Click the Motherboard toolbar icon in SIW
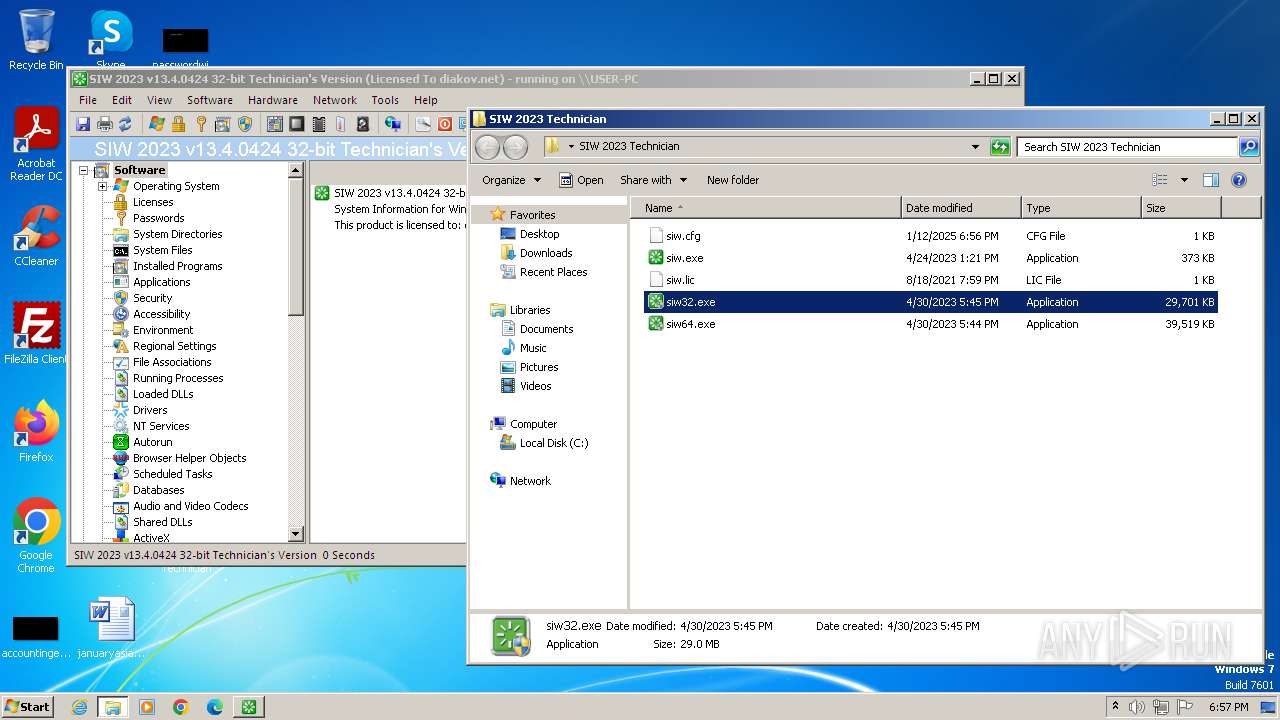Screen dimensions: 1280x720 pyautogui.click(x=275, y=124)
